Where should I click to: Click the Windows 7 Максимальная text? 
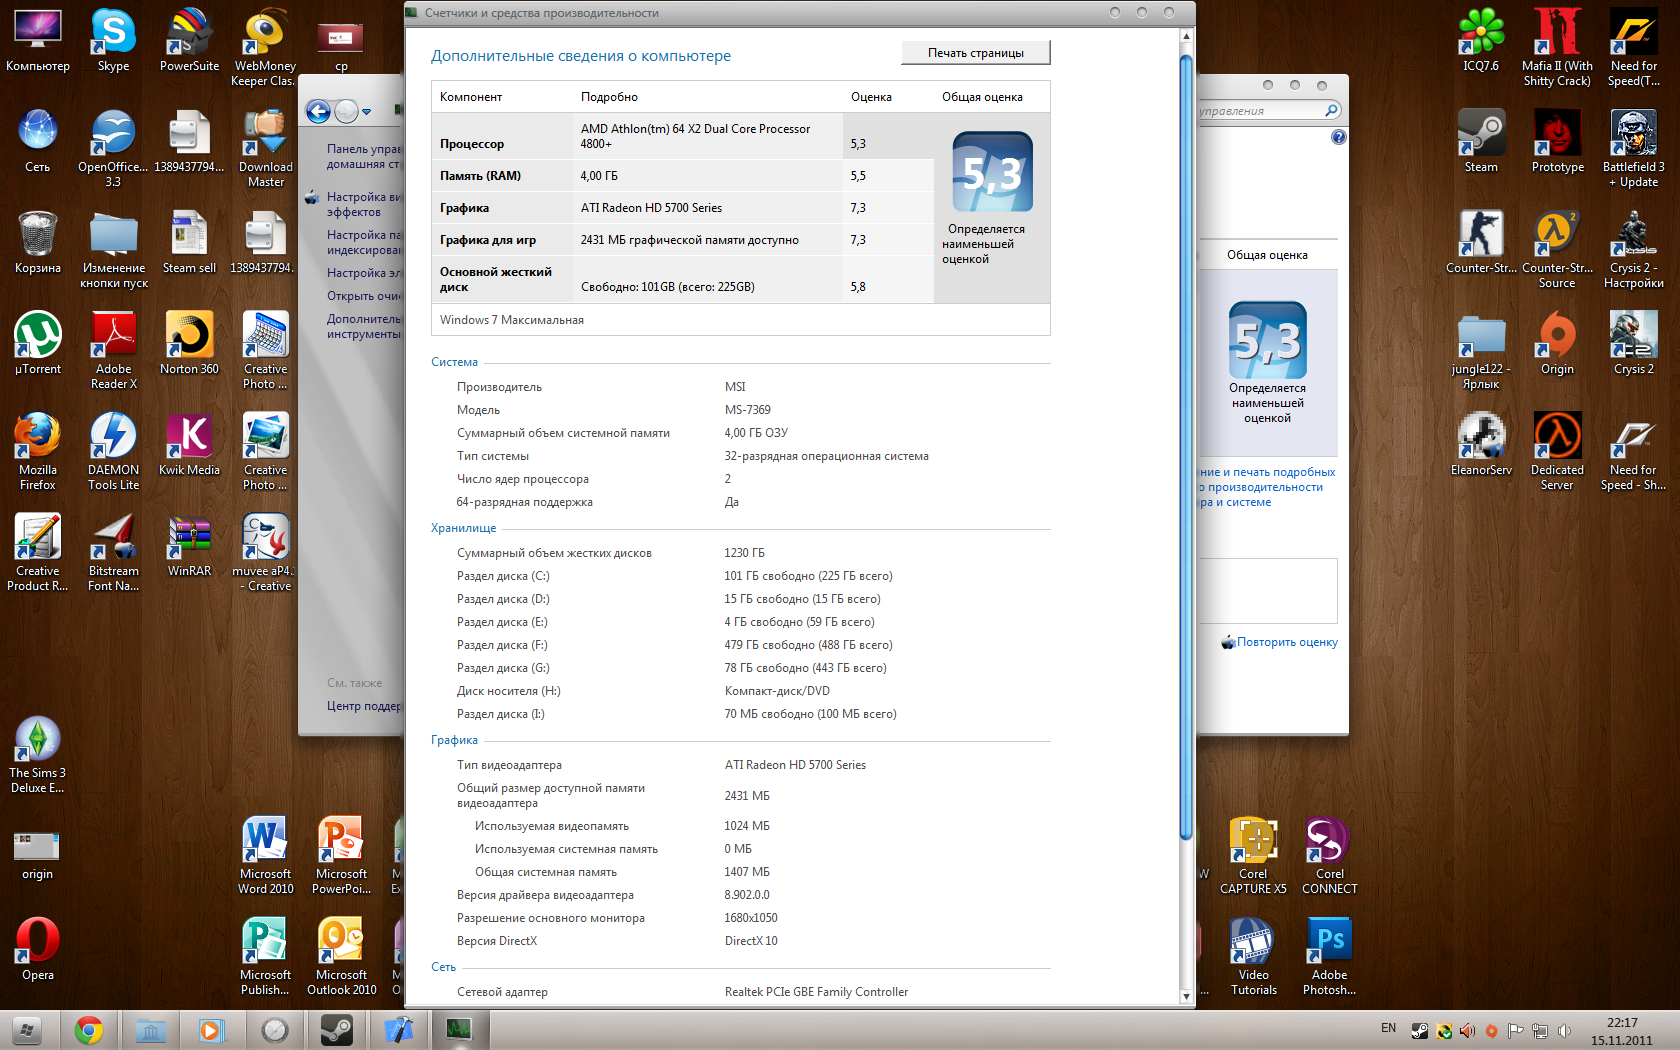tap(512, 320)
